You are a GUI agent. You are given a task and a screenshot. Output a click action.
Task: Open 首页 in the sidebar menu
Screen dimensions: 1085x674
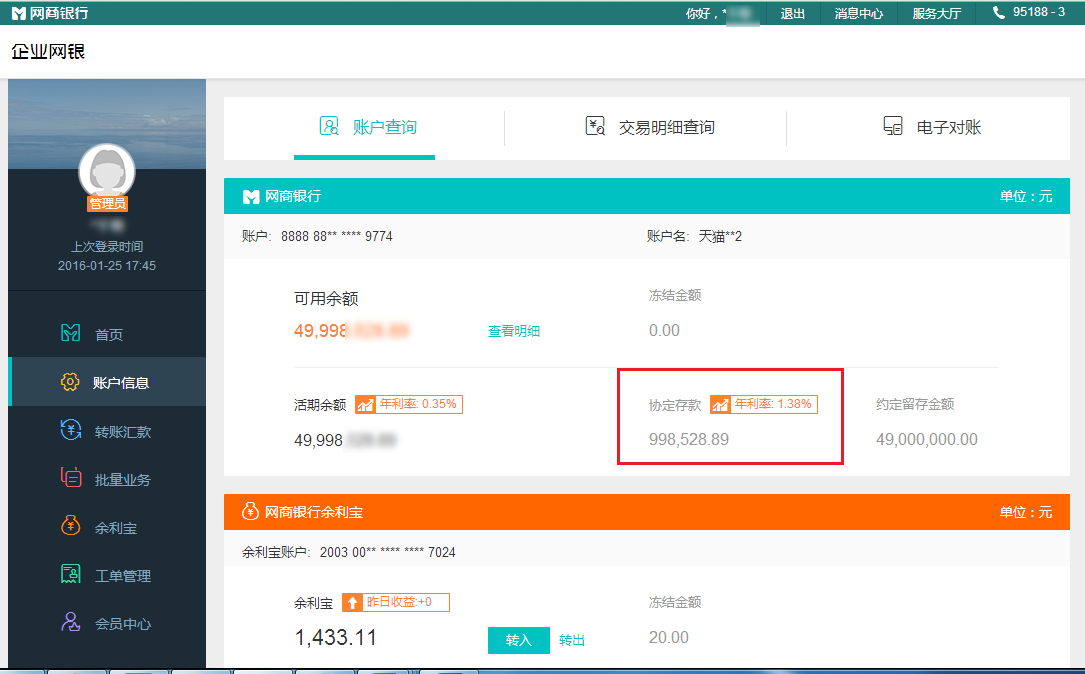tap(107, 334)
